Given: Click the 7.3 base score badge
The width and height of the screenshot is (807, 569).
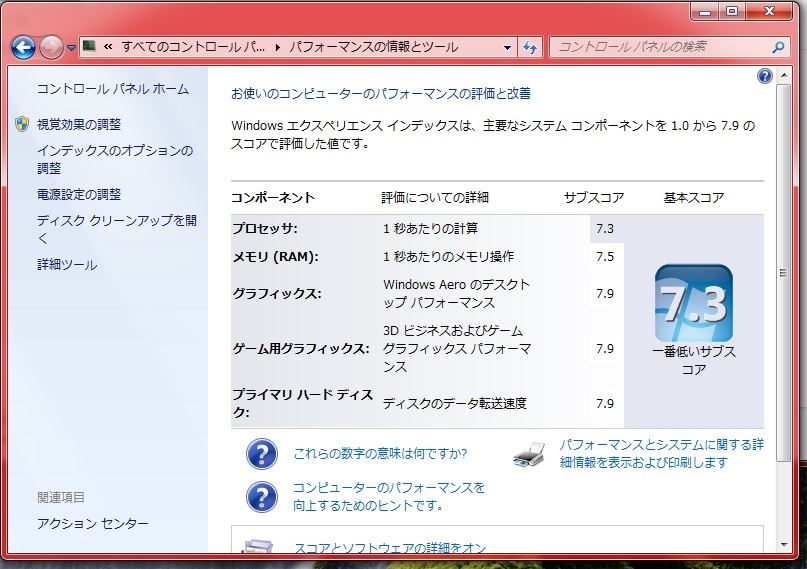Looking at the screenshot, I should [693, 303].
